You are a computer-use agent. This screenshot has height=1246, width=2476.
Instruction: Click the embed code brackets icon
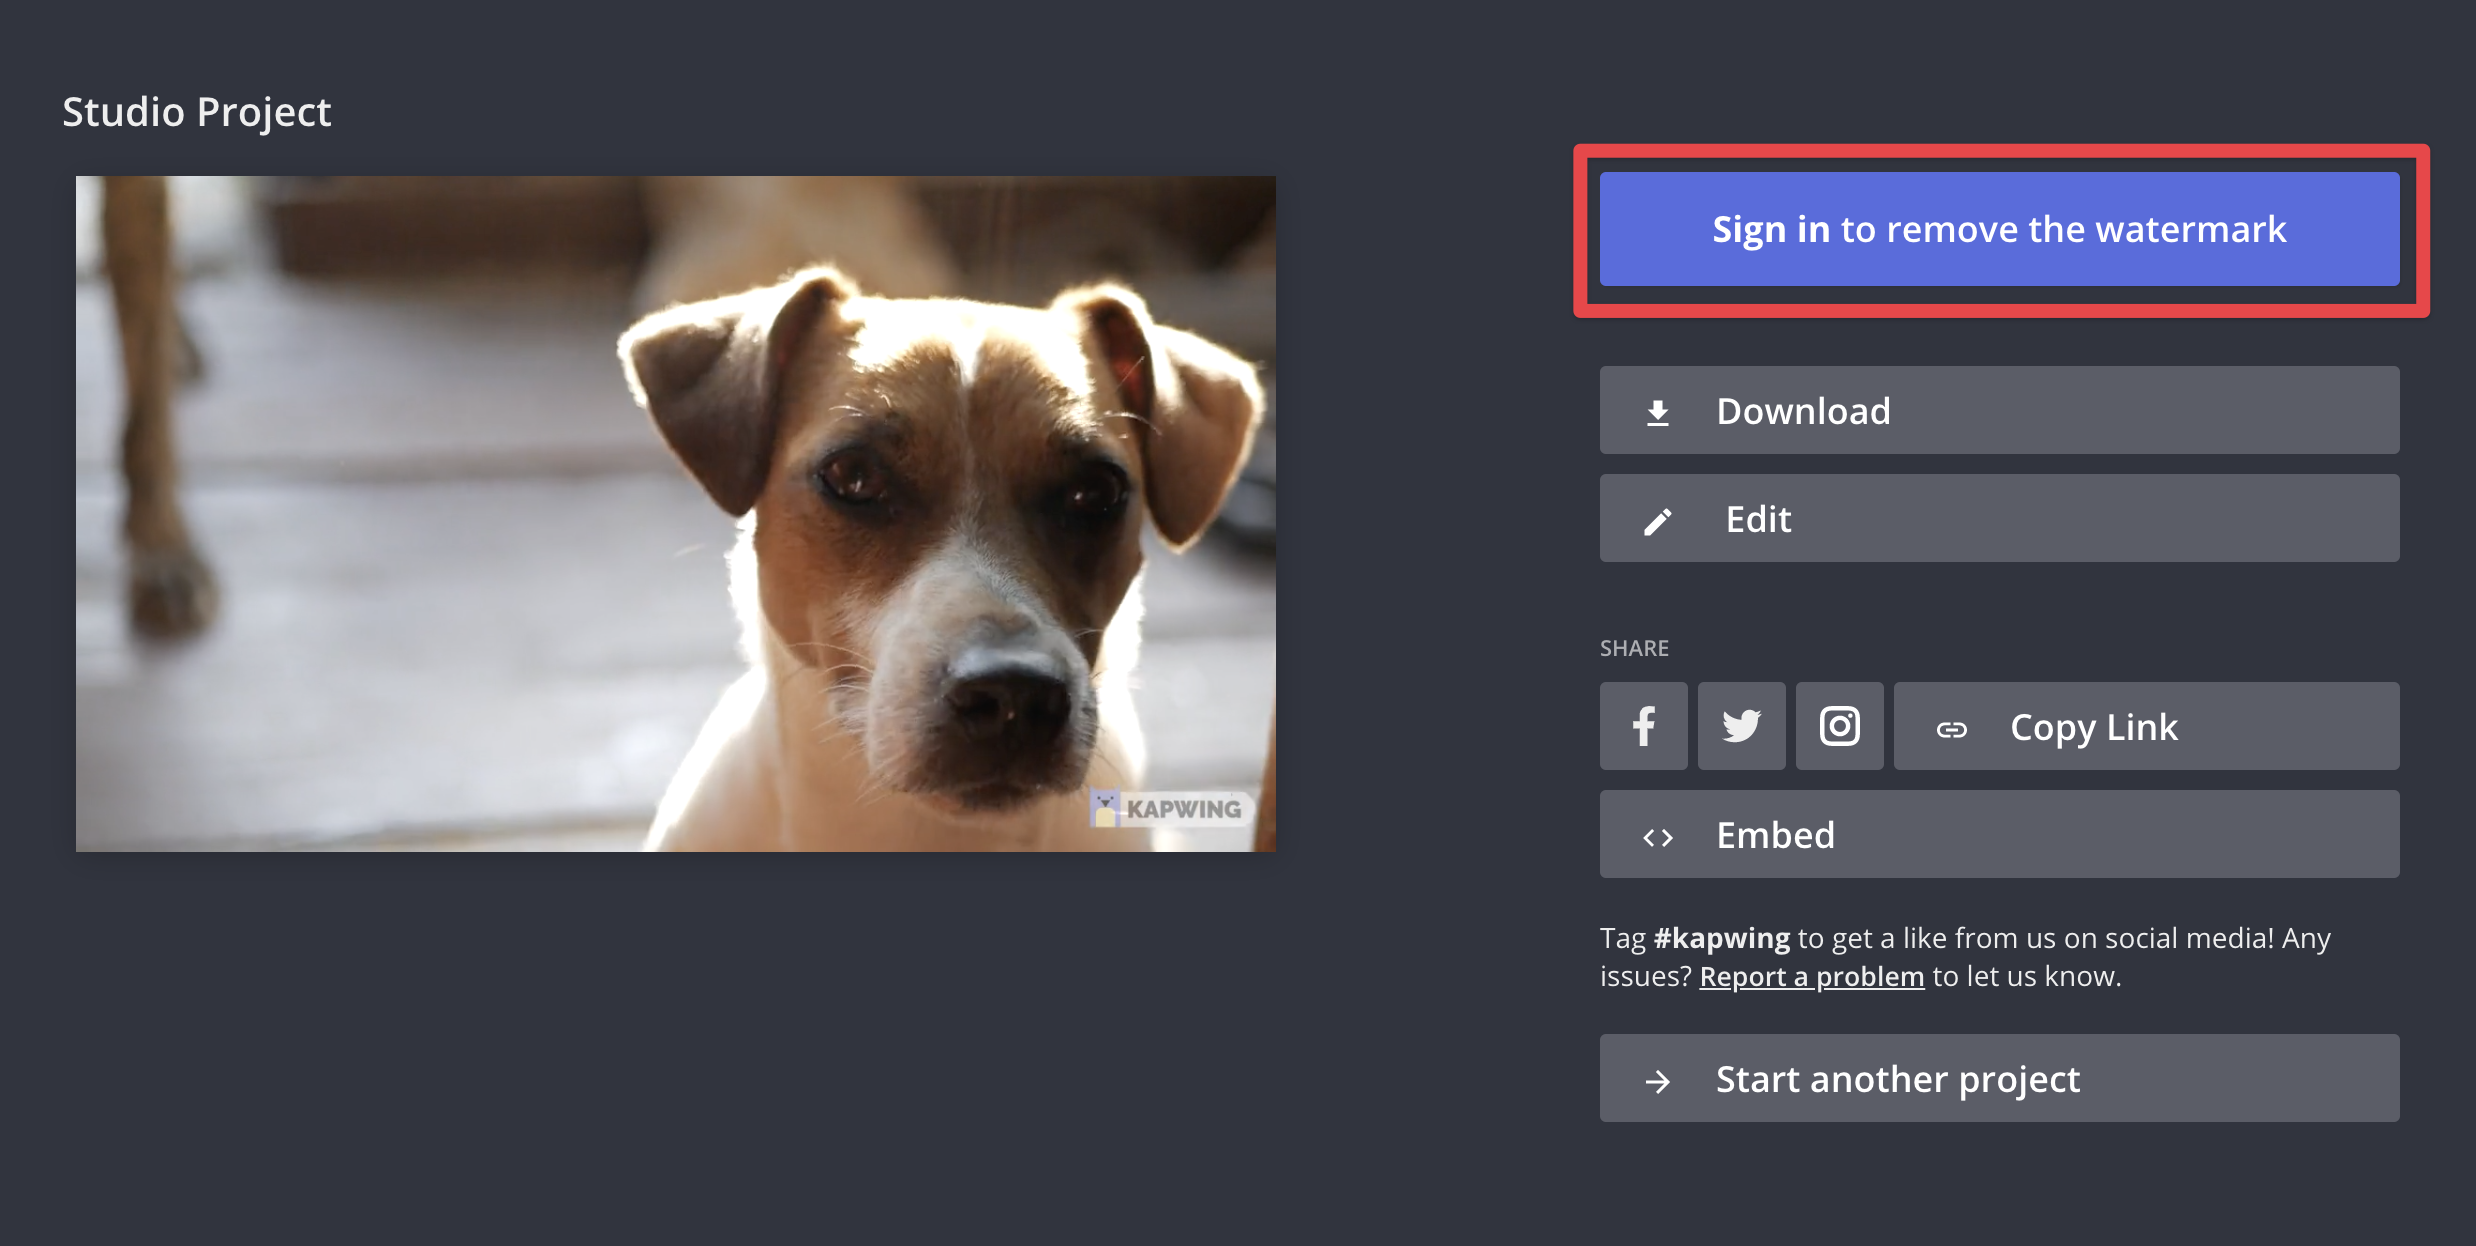click(1657, 837)
